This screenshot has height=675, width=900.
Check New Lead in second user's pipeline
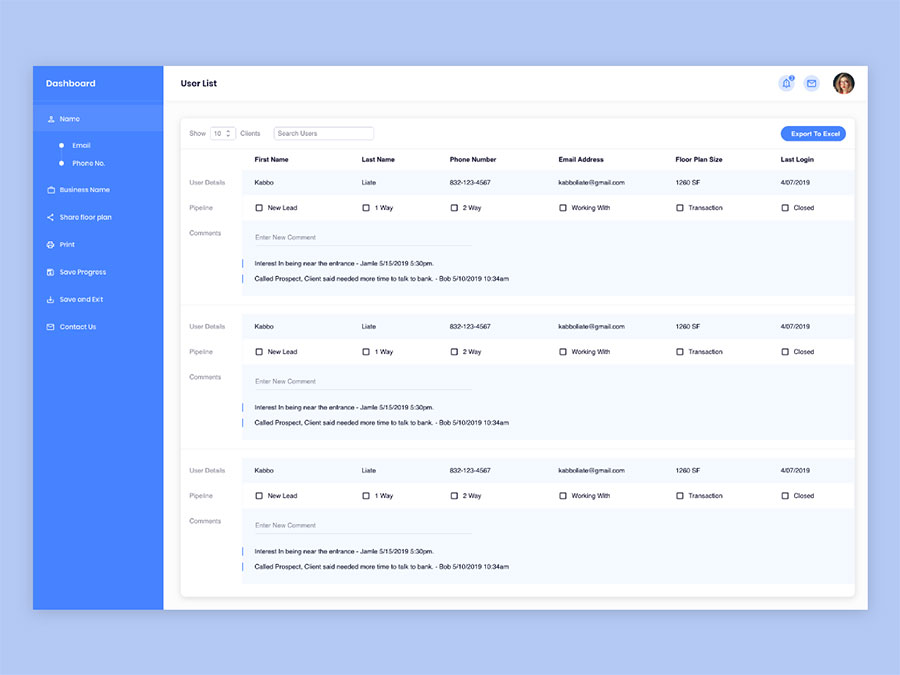[x=259, y=352]
